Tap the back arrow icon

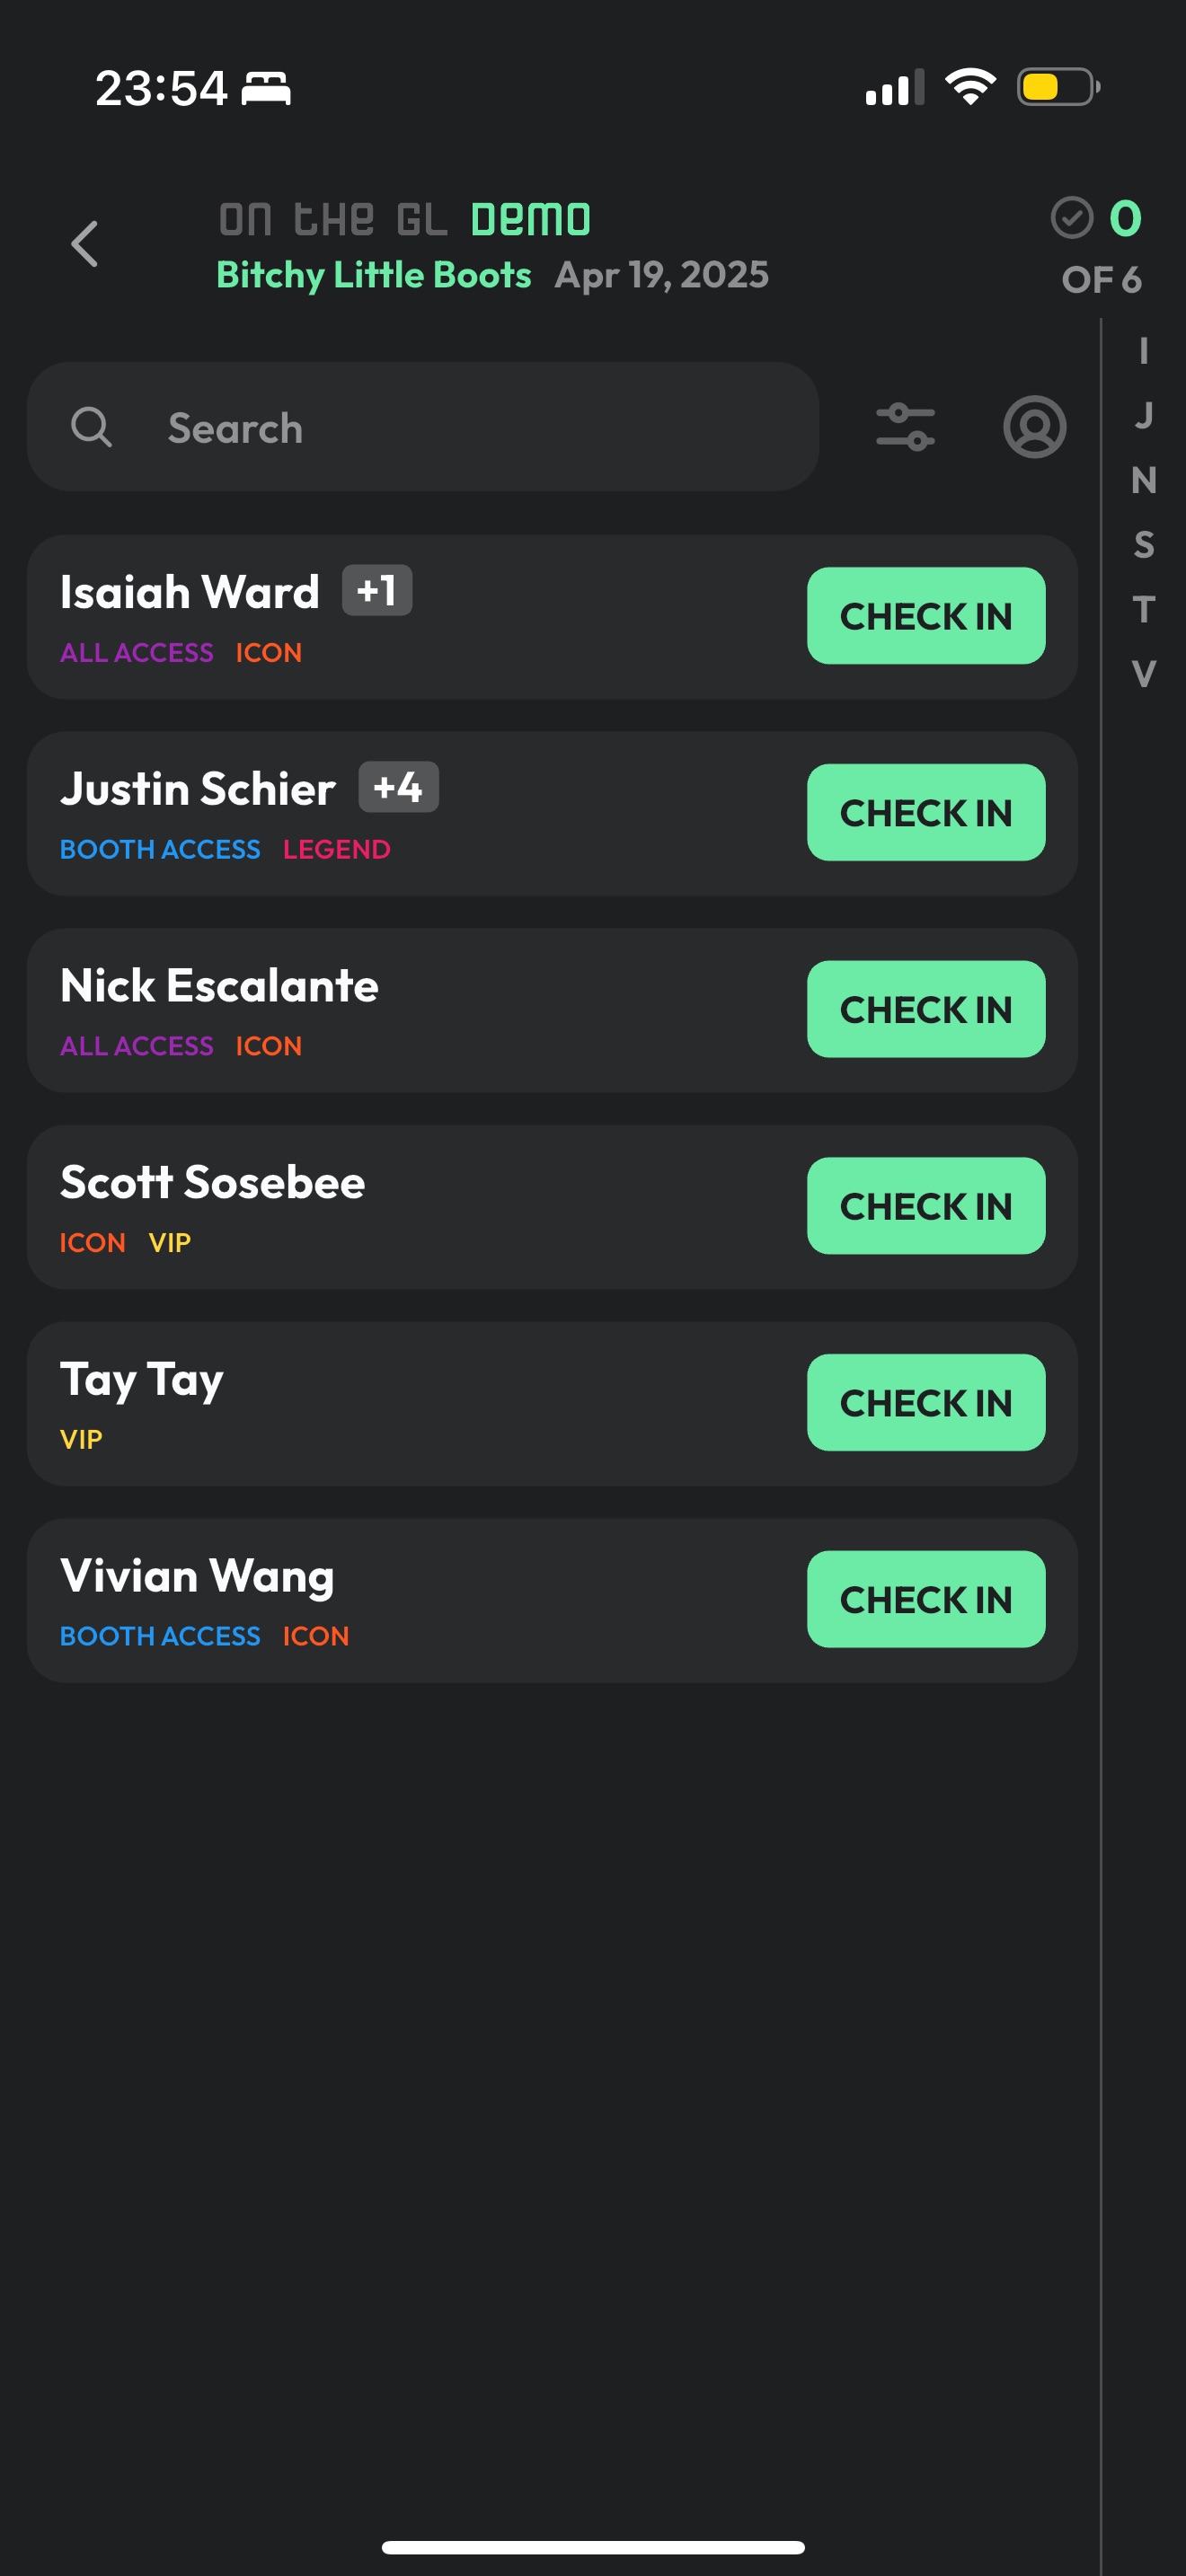85,244
